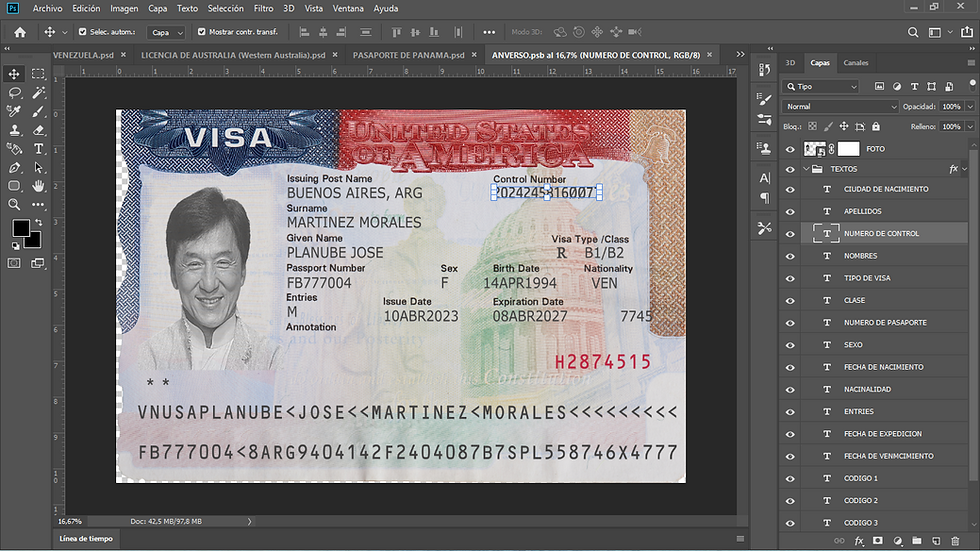Viewport: 980px width, 551px height.
Task: Click the Home icon in options bar
Action: click(x=20, y=32)
